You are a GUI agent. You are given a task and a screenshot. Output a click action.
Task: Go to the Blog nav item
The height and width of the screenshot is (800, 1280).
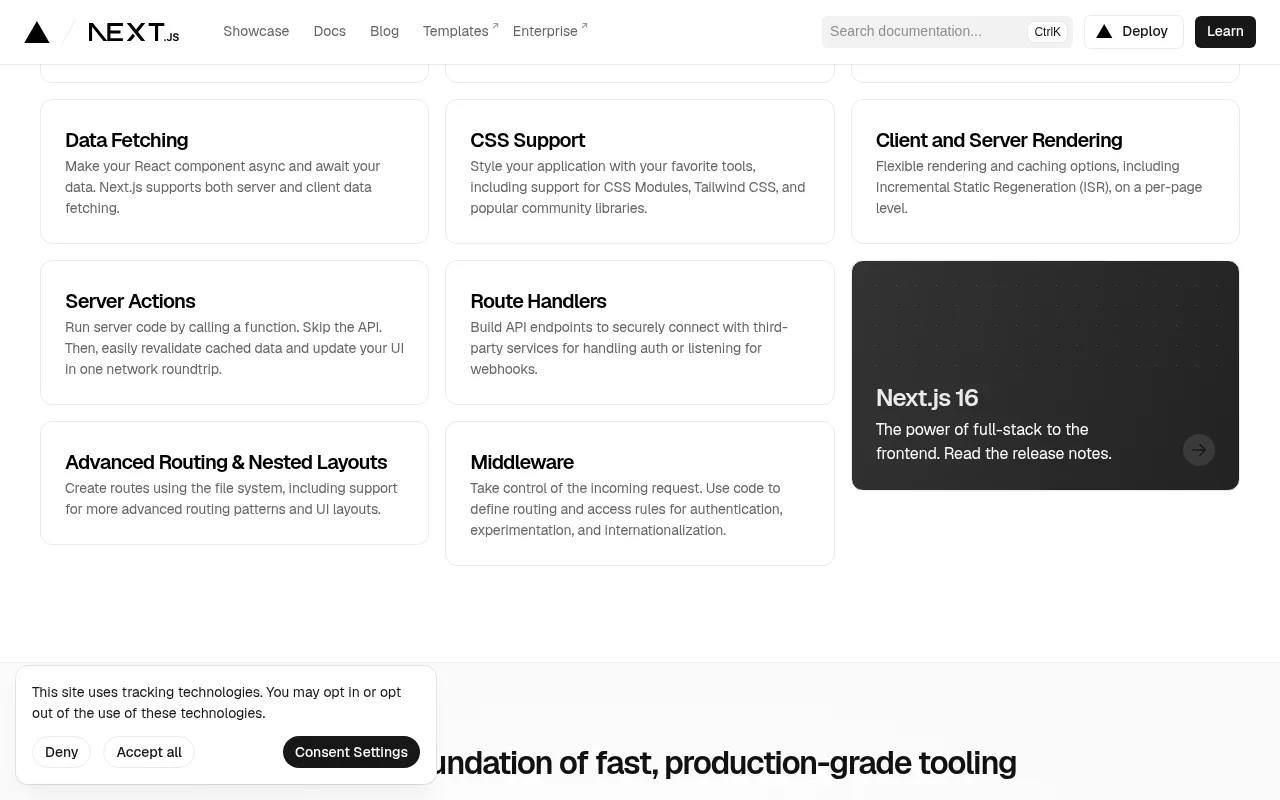click(x=384, y=31)
